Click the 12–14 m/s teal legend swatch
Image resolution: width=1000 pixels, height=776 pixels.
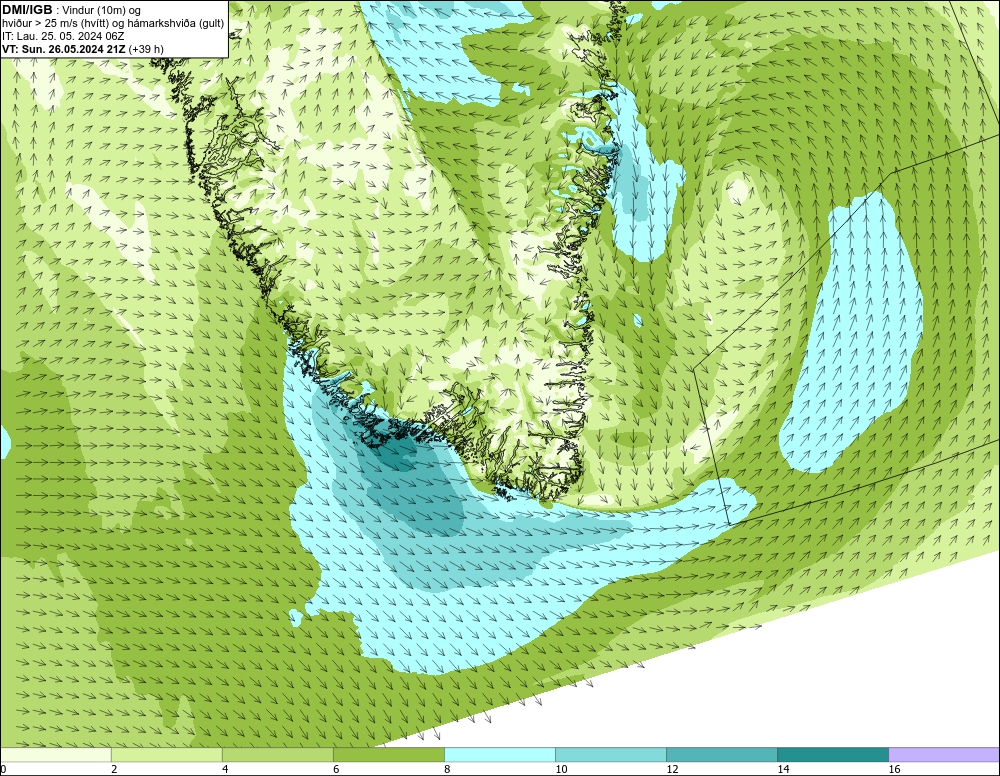pos(722,754)
